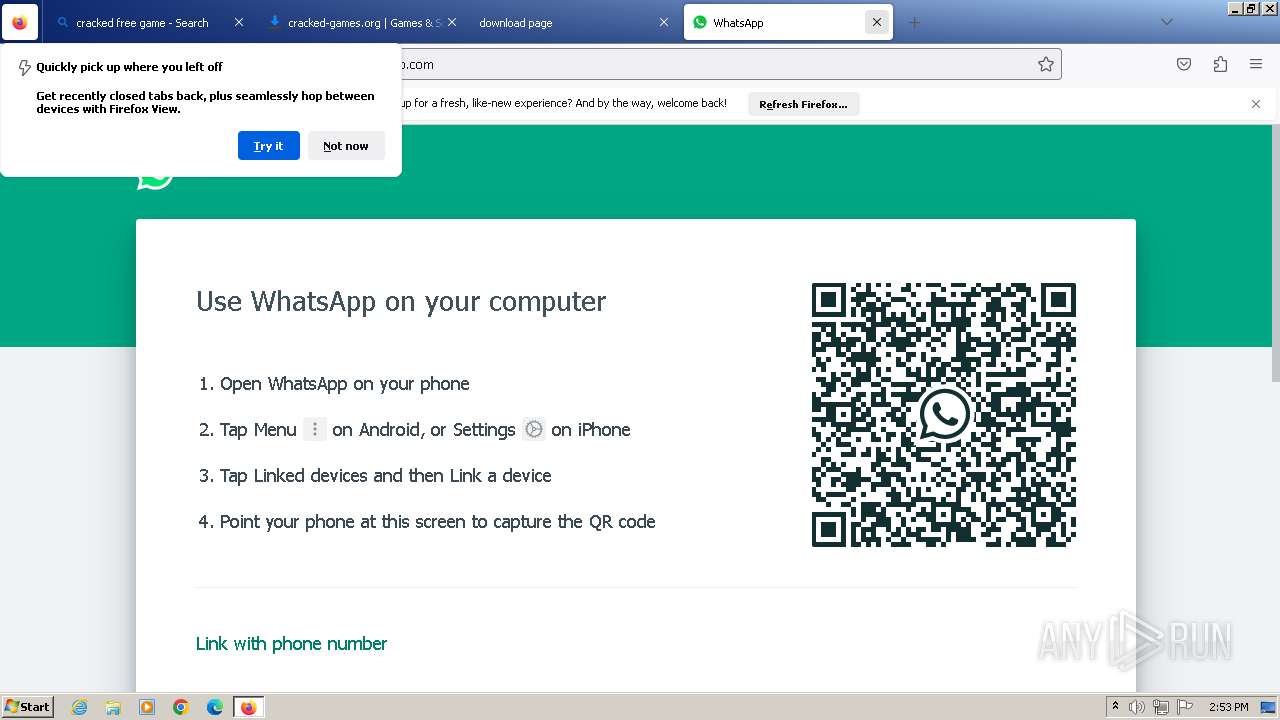The image size is (1280, 720).
Task: Click Not now in the Firefox View popup
Action: point(346,145)
